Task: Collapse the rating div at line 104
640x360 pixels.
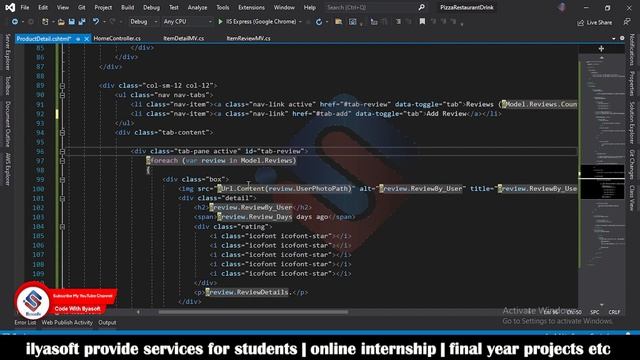Action: pos(62,227)
